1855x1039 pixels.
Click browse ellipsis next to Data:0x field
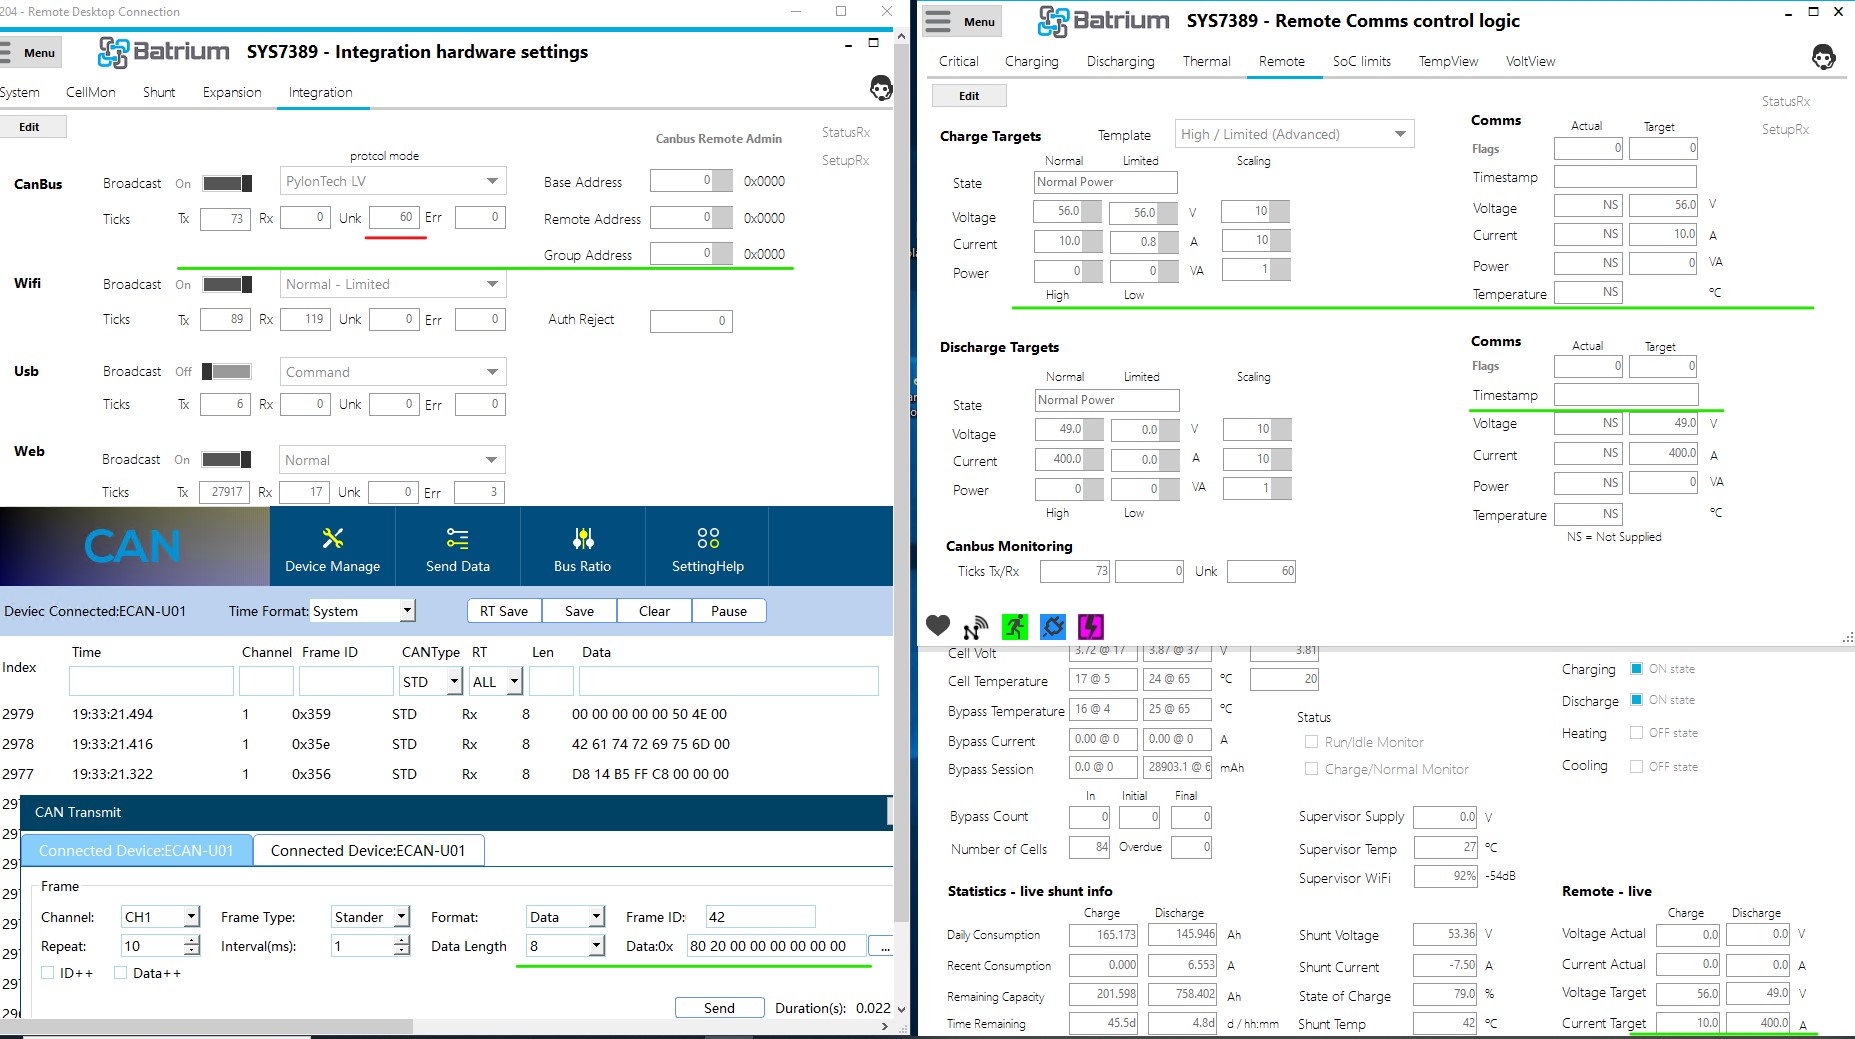point(881,946)
